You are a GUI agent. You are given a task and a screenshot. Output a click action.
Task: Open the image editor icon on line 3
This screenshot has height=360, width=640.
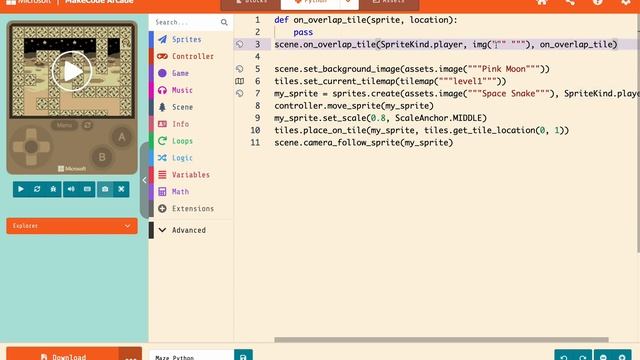240,44
